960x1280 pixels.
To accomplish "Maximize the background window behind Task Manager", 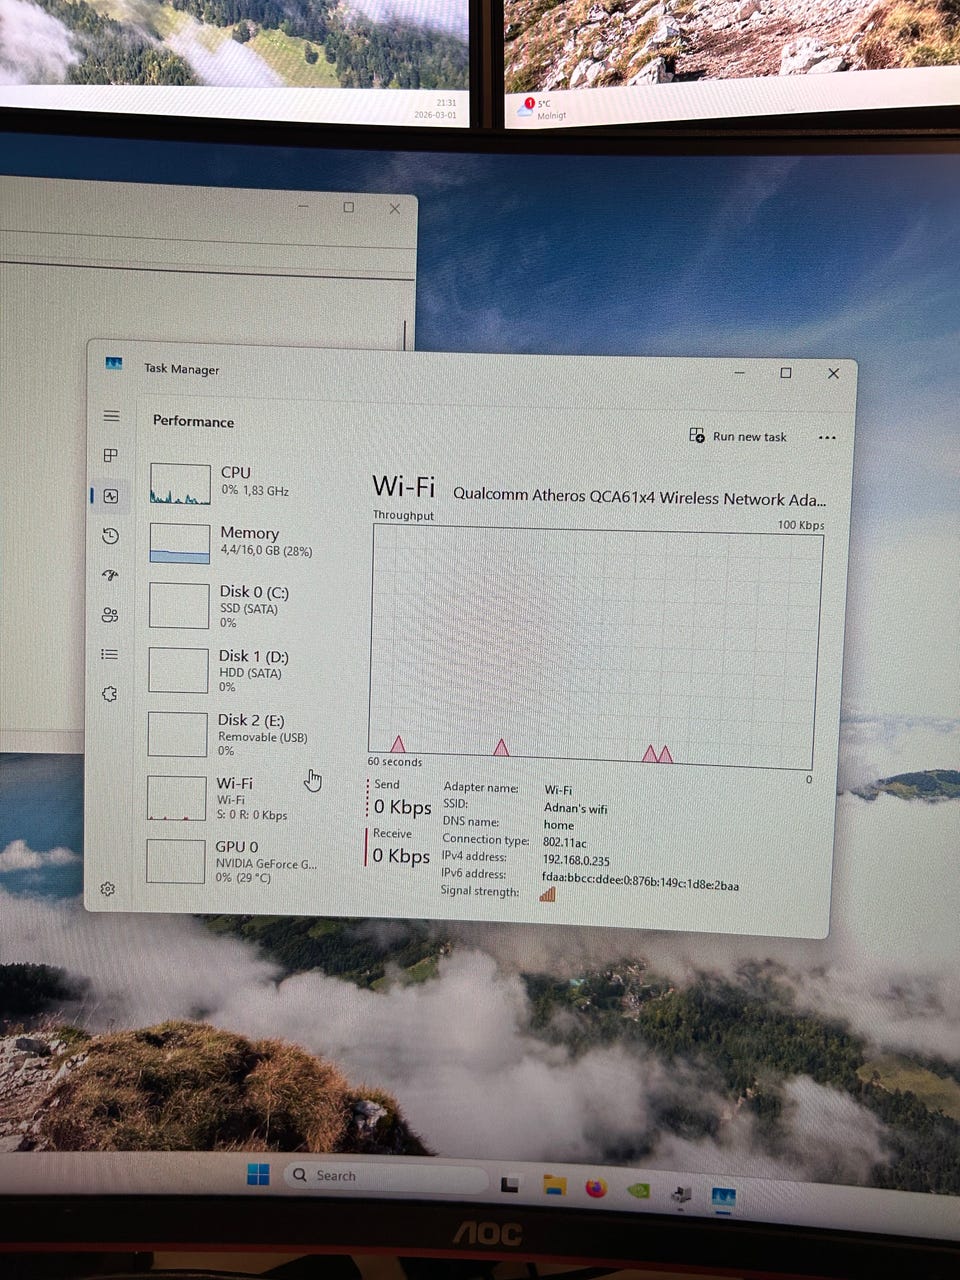I will [348, 207].
